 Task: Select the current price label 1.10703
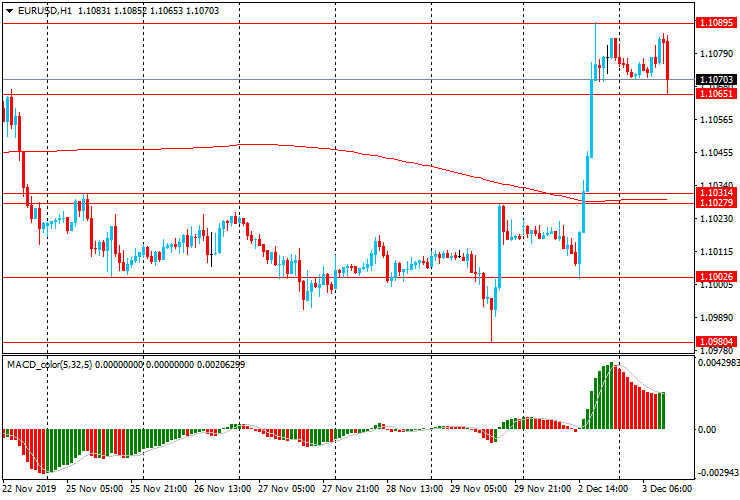click(716, 79)
